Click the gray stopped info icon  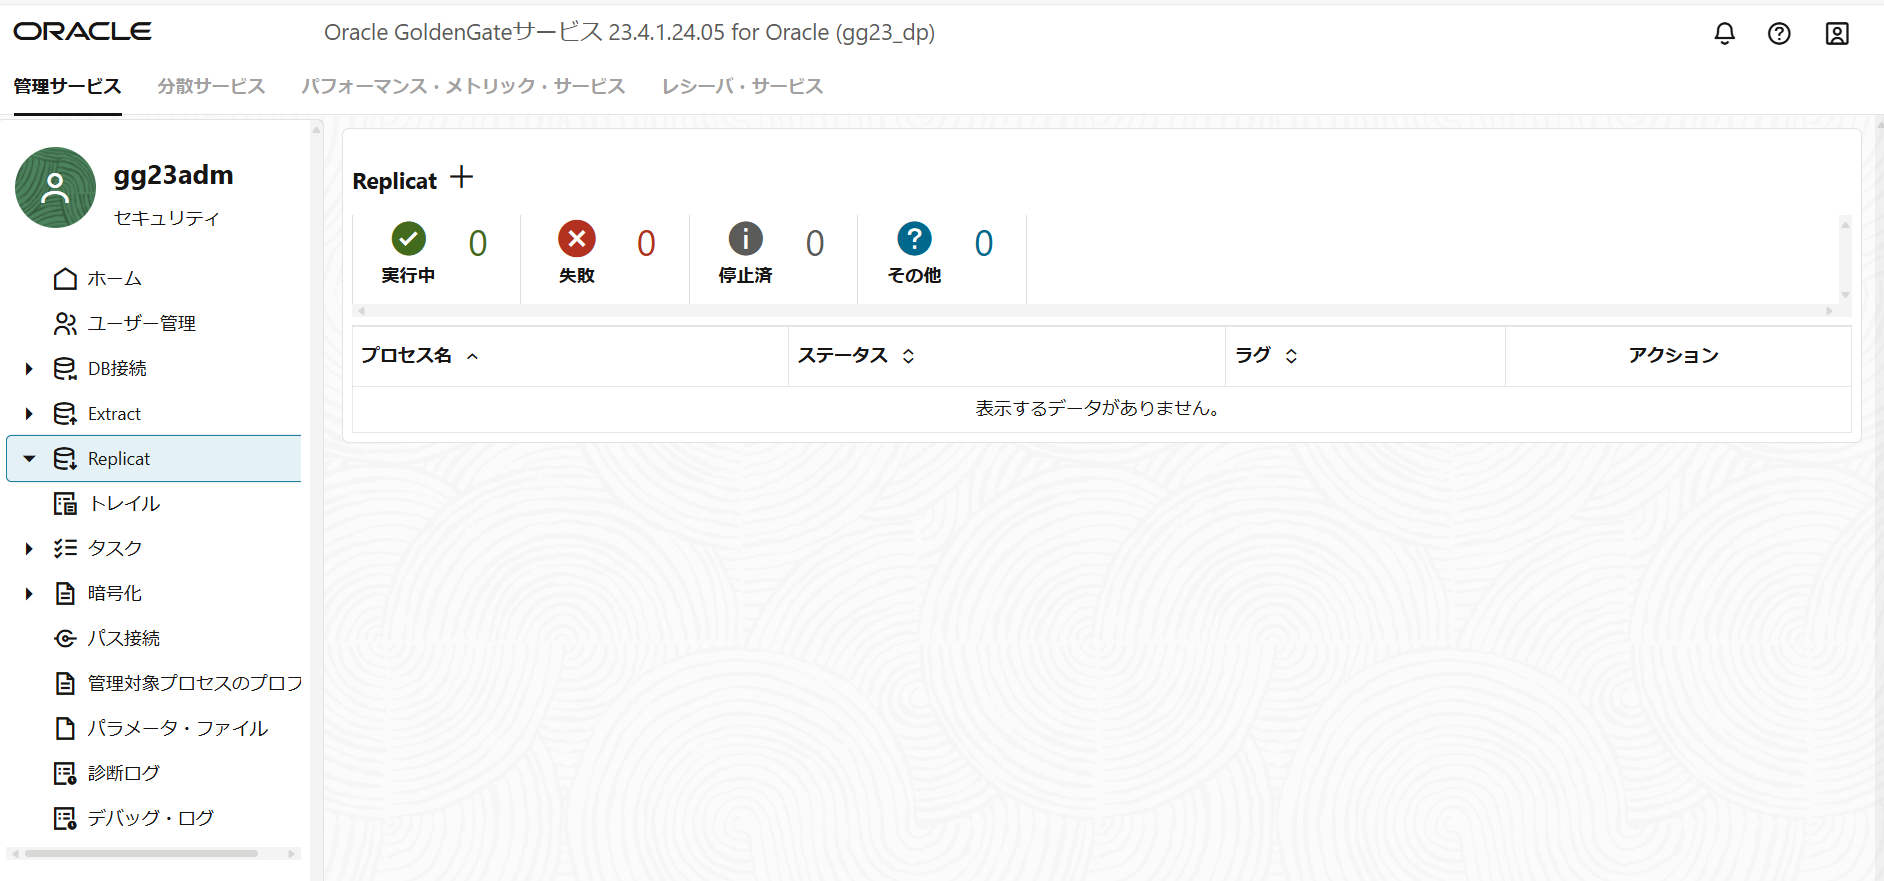tap(745, 239)
